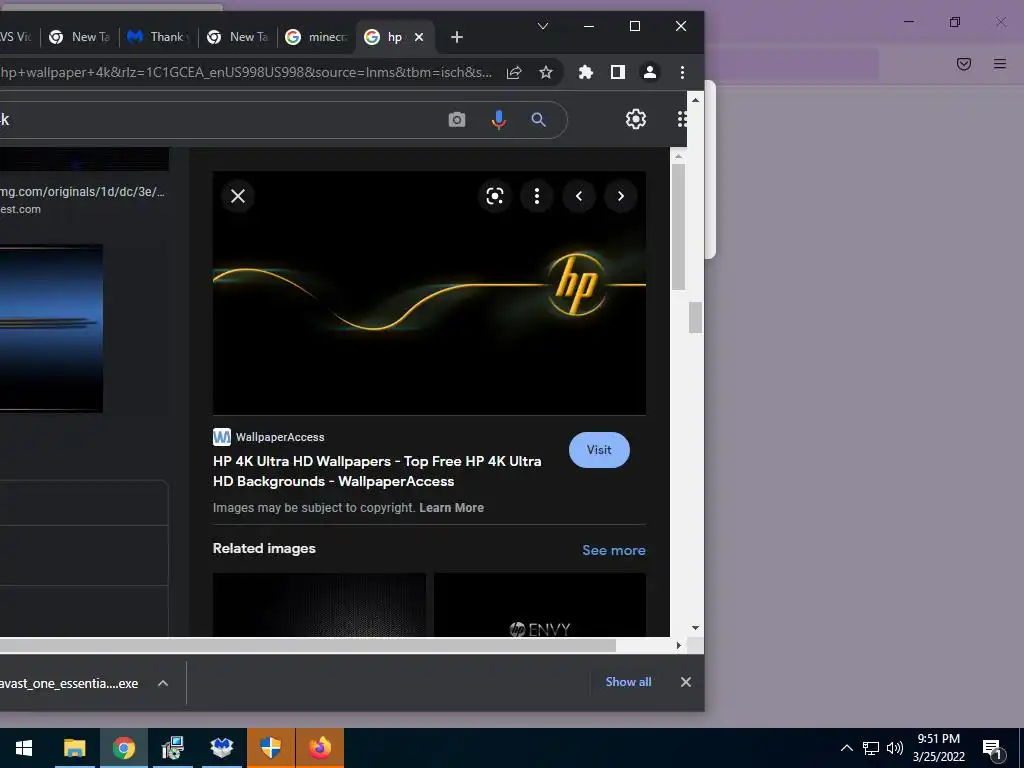Switch to Firefox from taskbar
Screen dimensions: 1024x768
tap(320, 748)
